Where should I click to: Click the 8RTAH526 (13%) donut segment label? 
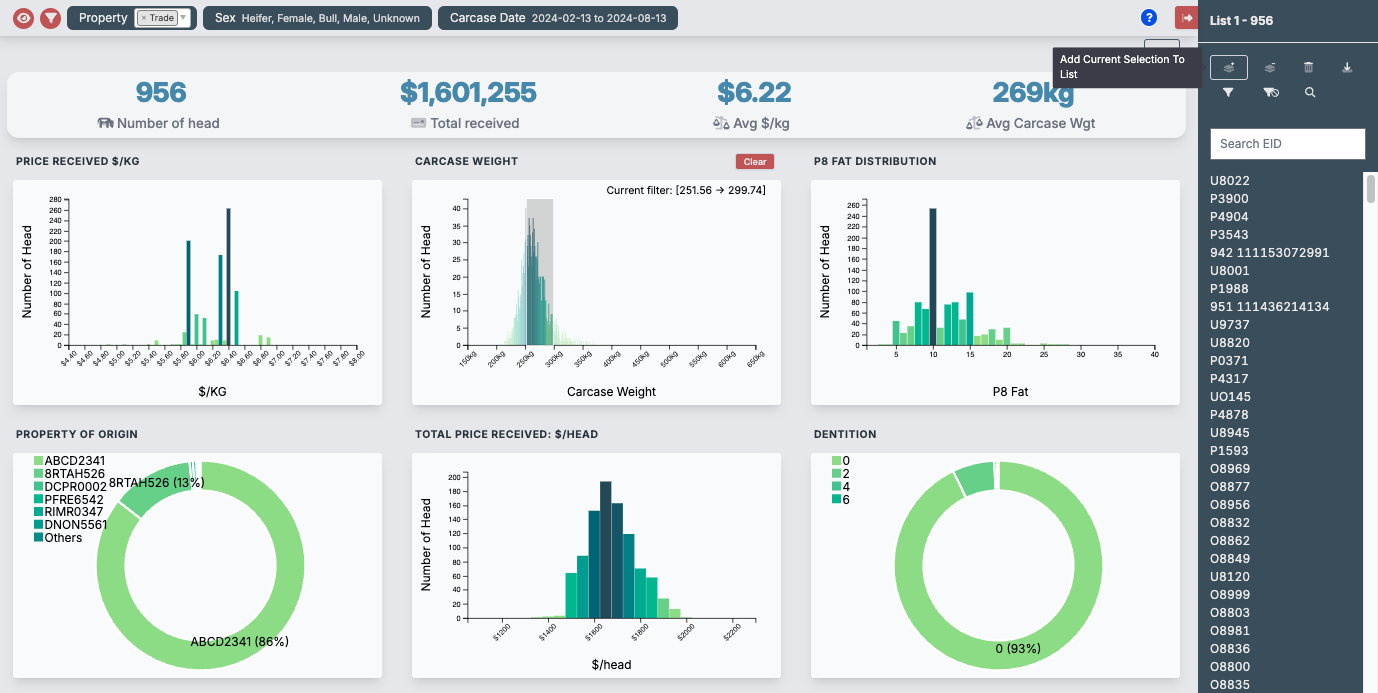[157, 482]
